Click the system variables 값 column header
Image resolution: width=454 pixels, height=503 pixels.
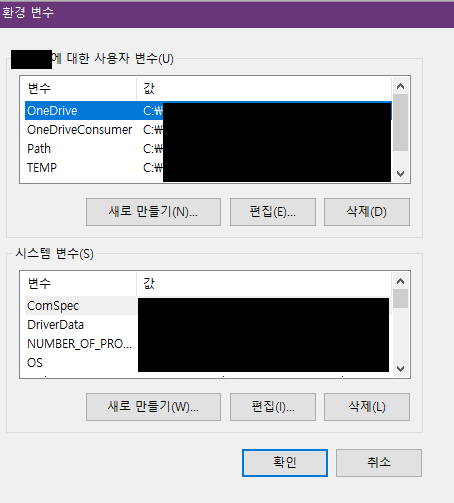click(264, 284)
